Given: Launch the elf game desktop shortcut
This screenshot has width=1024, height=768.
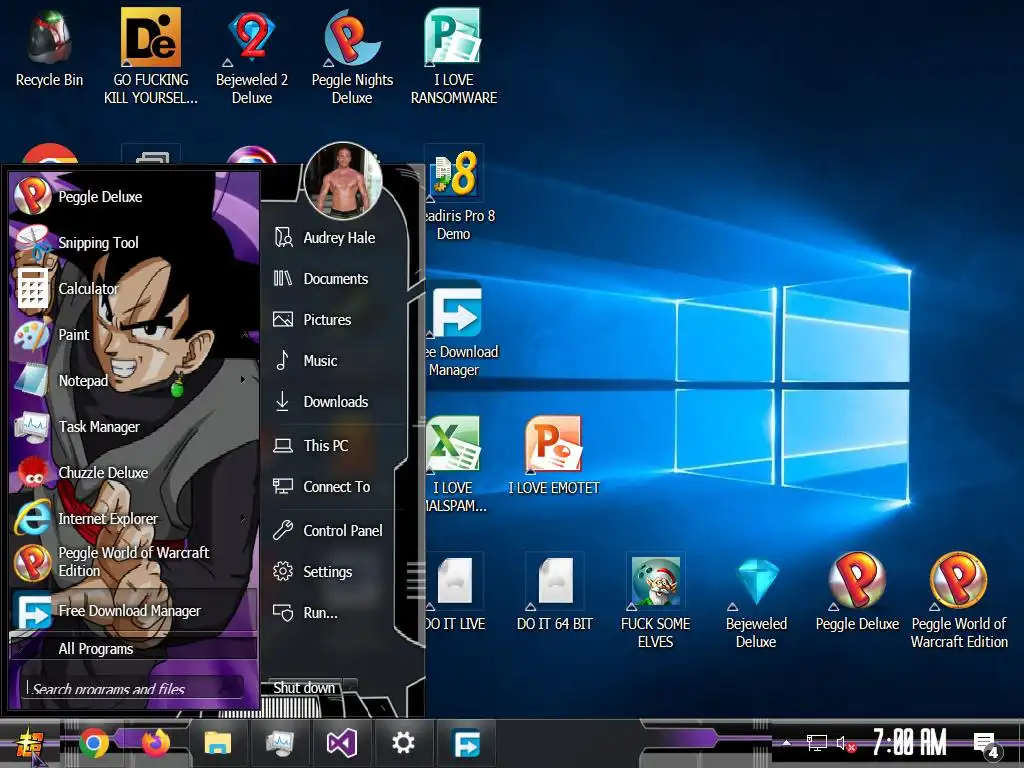Looking at the screenshot, I should point(655,600).
